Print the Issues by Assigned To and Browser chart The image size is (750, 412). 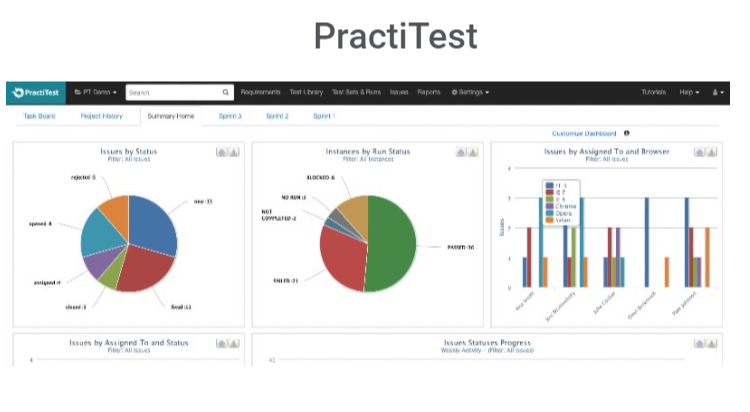(699, 152)
